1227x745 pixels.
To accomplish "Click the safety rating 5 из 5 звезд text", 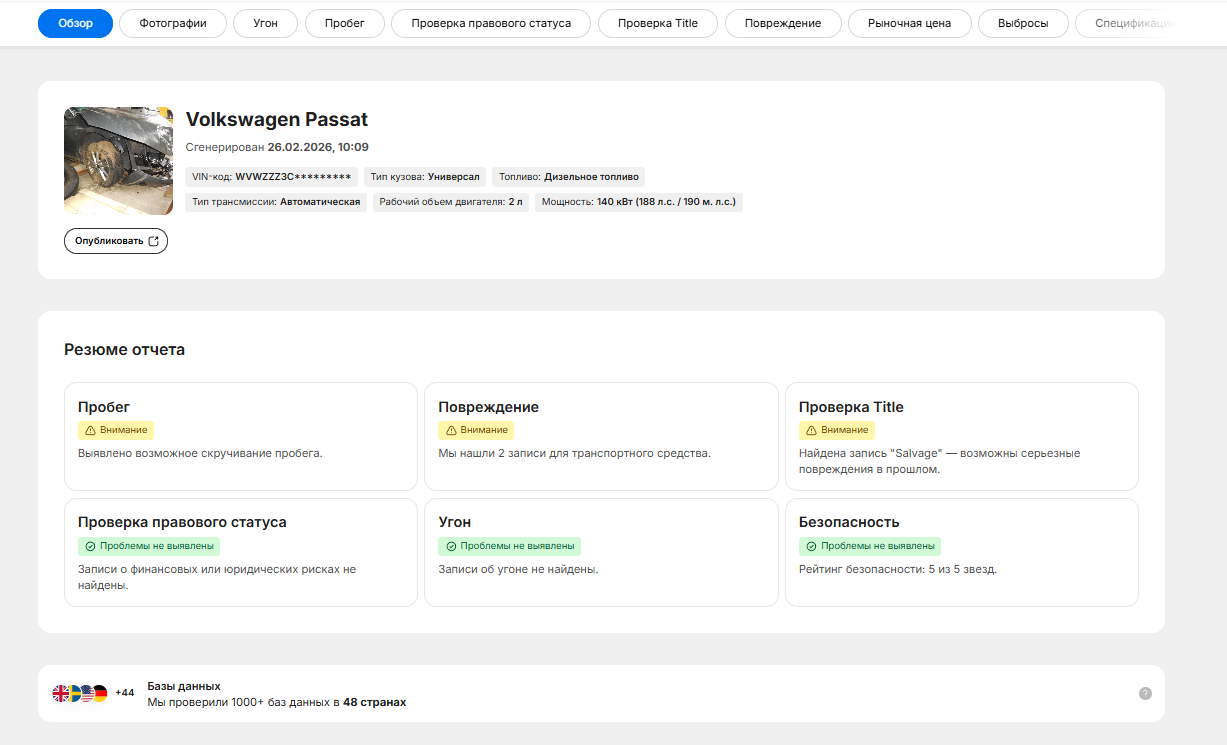I will coord(898,569).
